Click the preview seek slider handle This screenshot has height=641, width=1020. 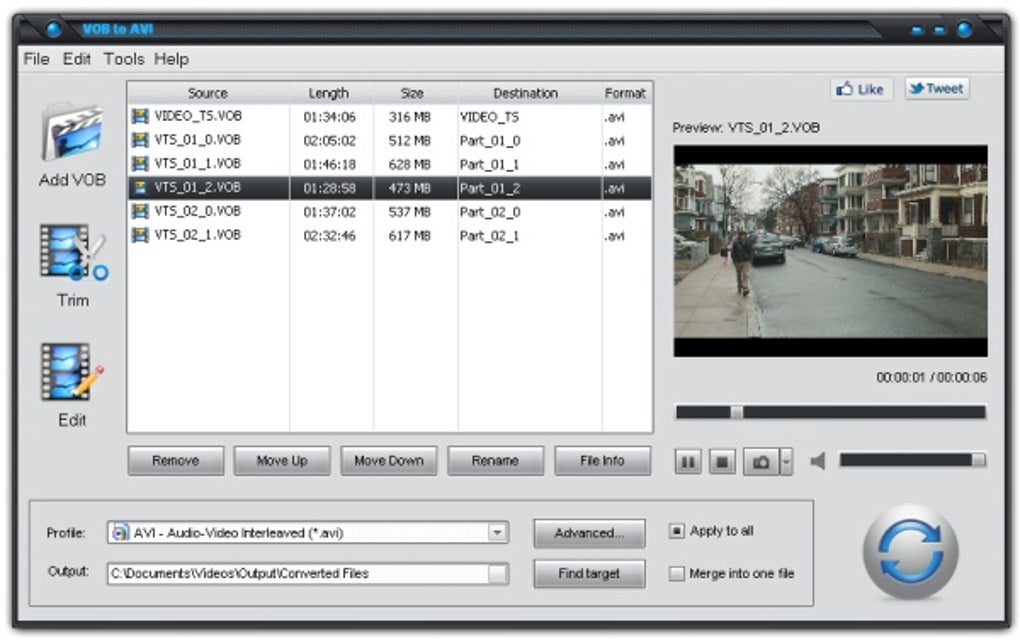click(x=736, y=412)
